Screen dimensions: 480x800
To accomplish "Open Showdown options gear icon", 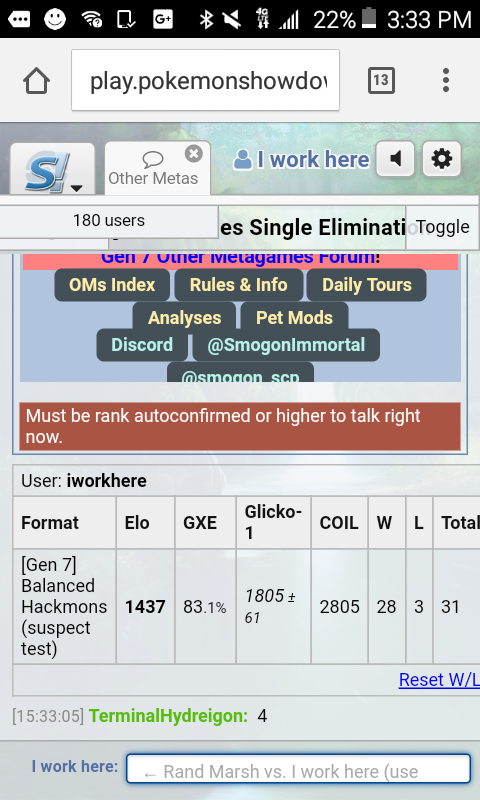I will point(442,159).
